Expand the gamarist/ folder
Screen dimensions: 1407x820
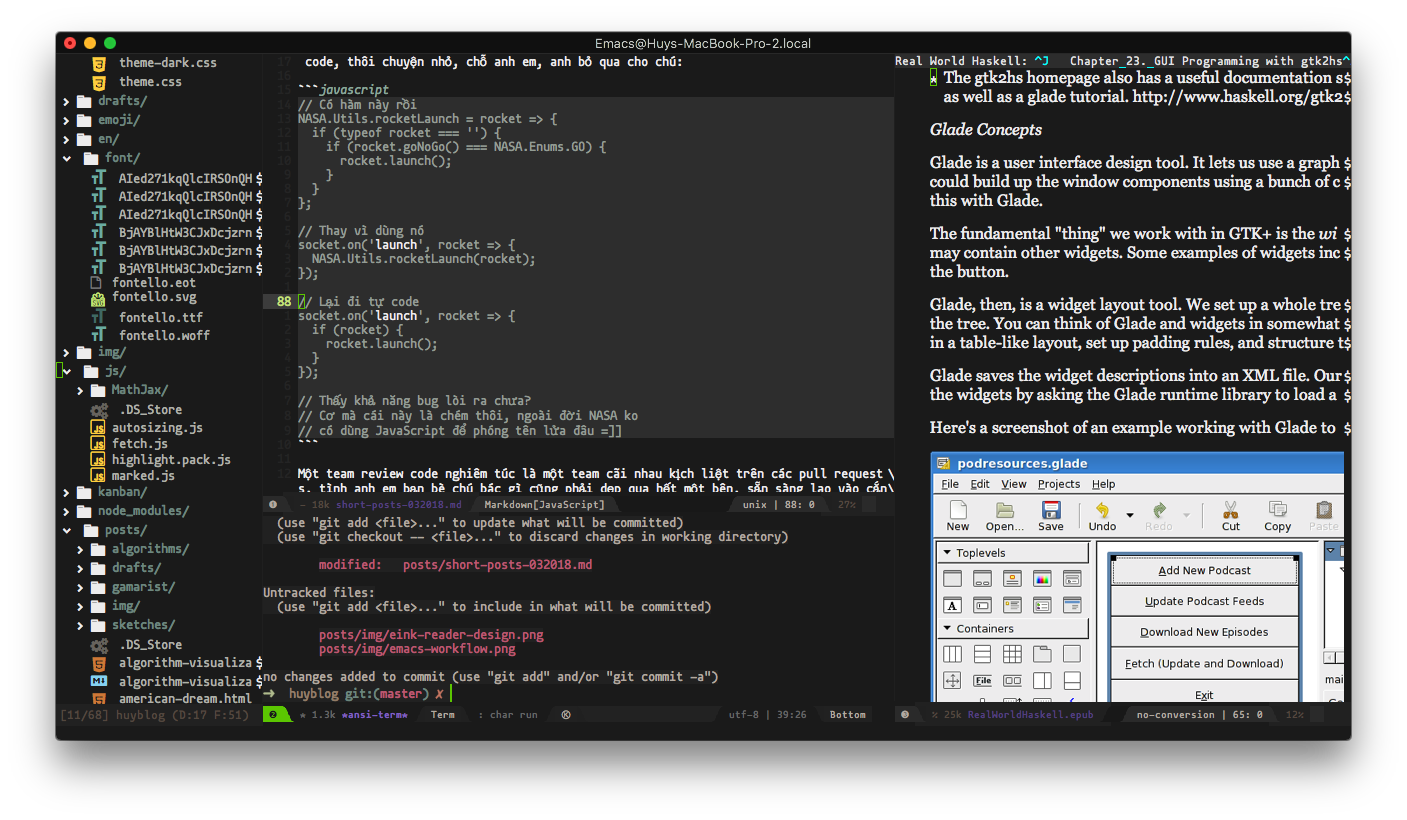pos(81,587)
